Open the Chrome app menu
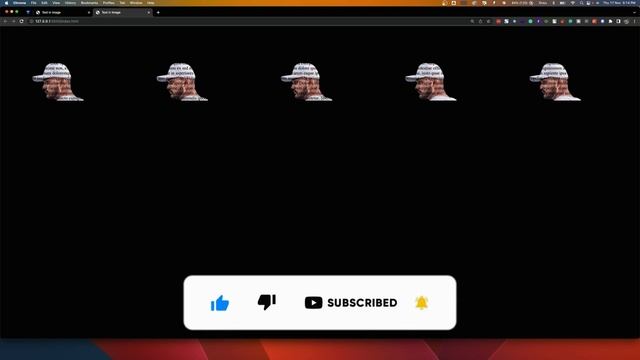 click(x=19, y=3)
